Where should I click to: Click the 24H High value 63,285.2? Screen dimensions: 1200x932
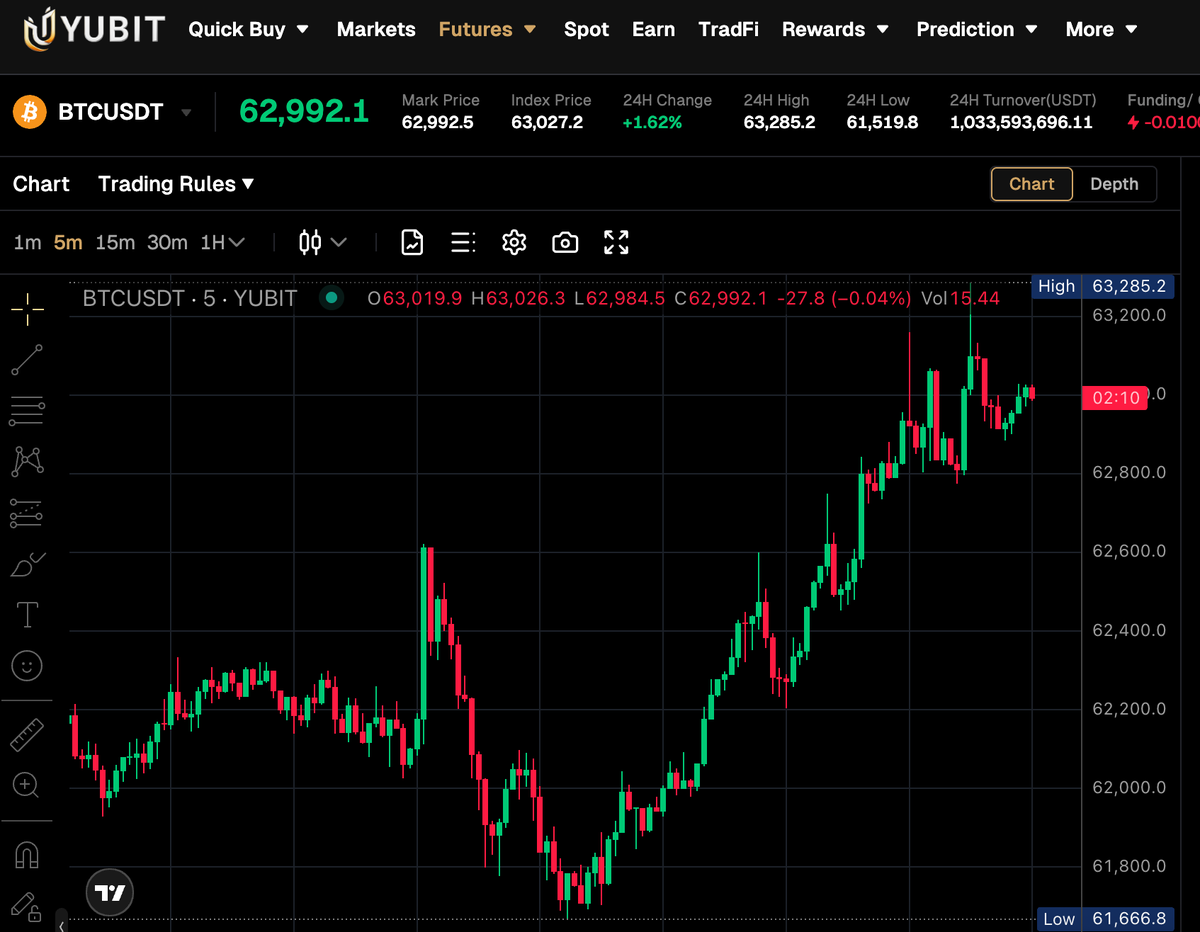[x=780, y=123]
